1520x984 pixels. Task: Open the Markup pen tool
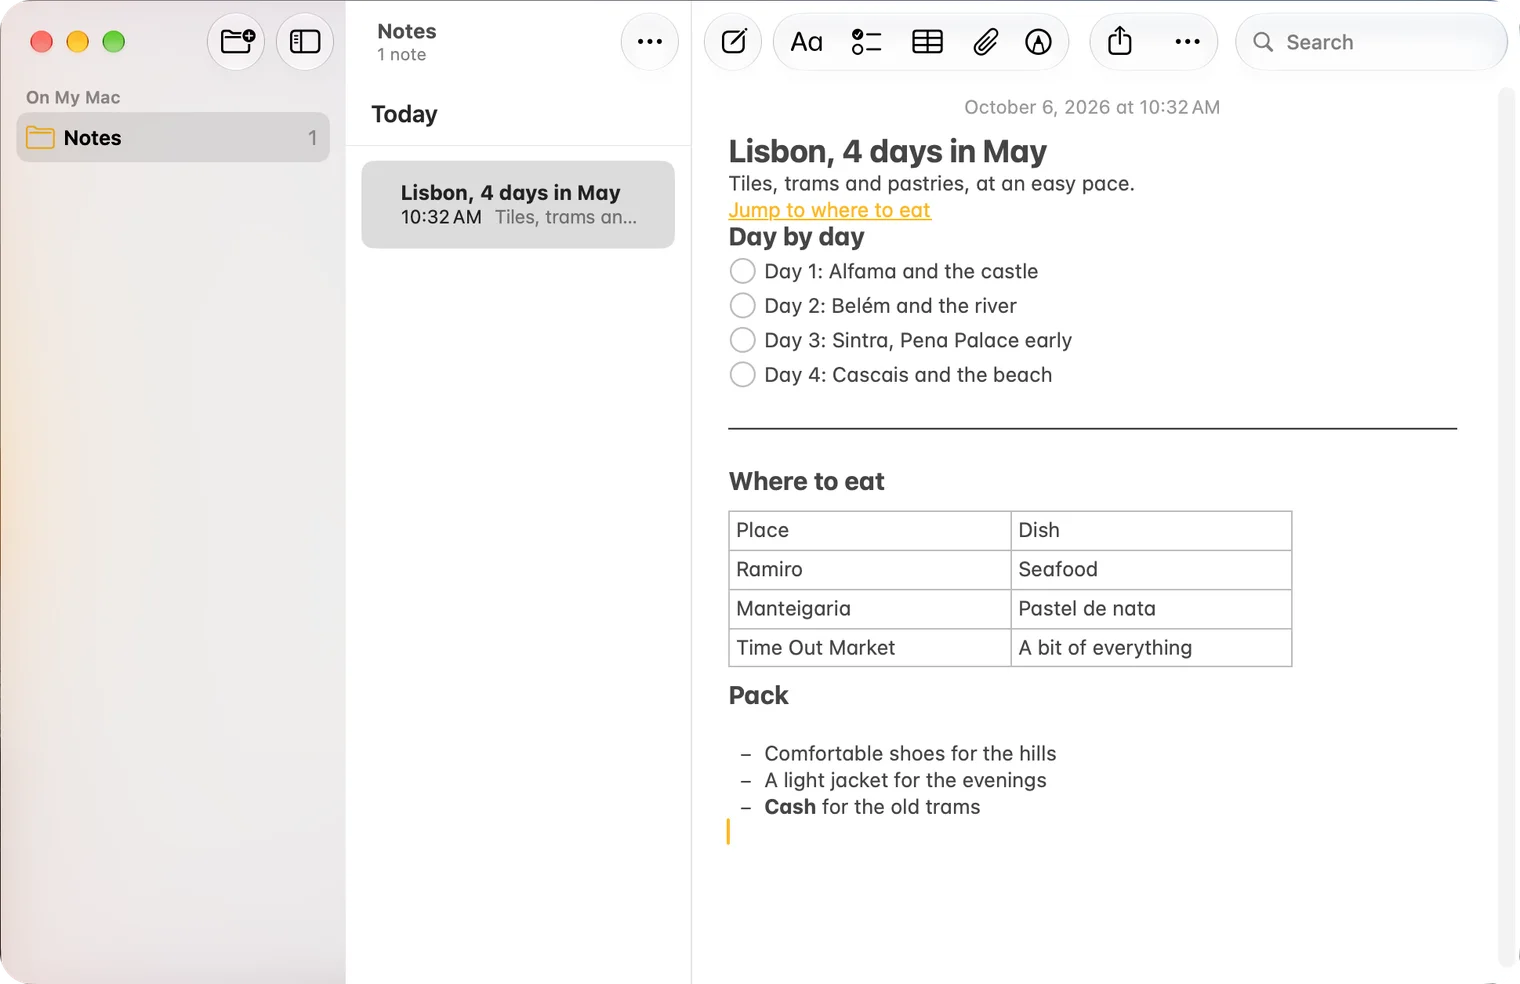click(1038, 42)
